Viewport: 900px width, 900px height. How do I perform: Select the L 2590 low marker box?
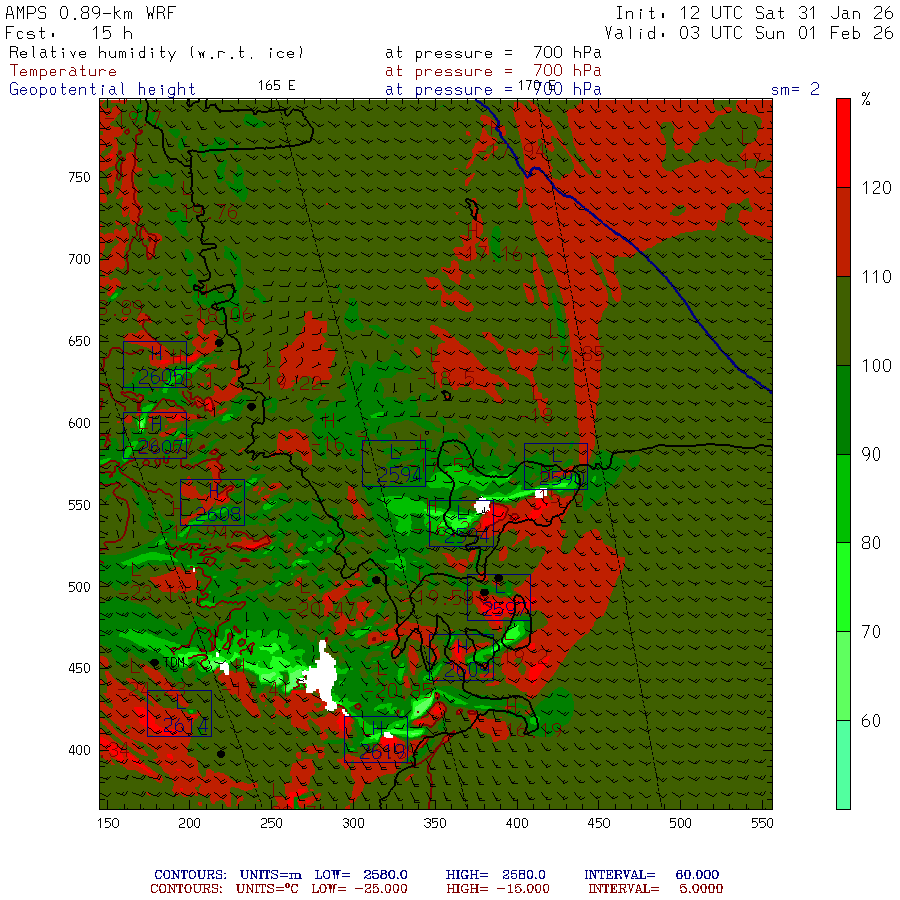point(555,467)
